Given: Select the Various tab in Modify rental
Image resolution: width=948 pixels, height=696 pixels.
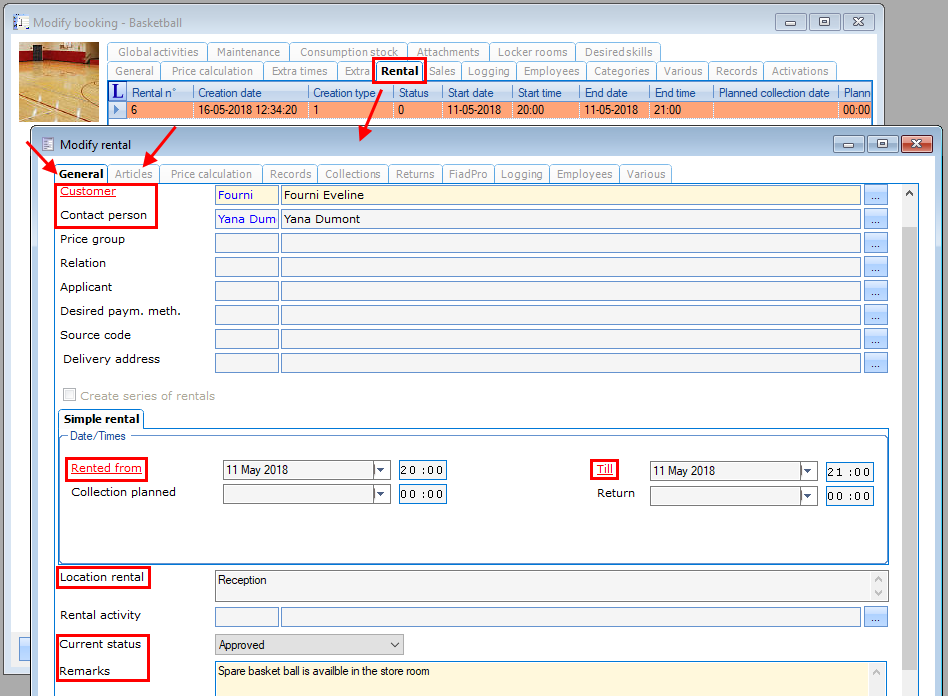Looking at the screenshot, I should [646, 174].
